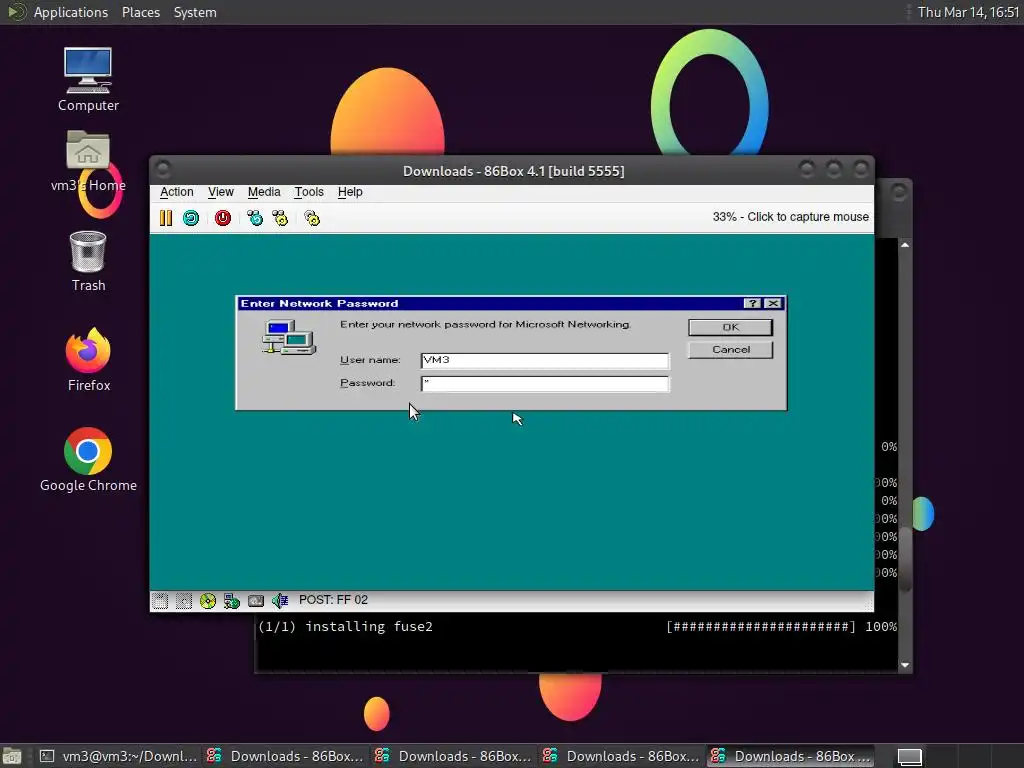1024x768 pixels.
Task: Open the Action menu
Action: (x=176, y=192)
